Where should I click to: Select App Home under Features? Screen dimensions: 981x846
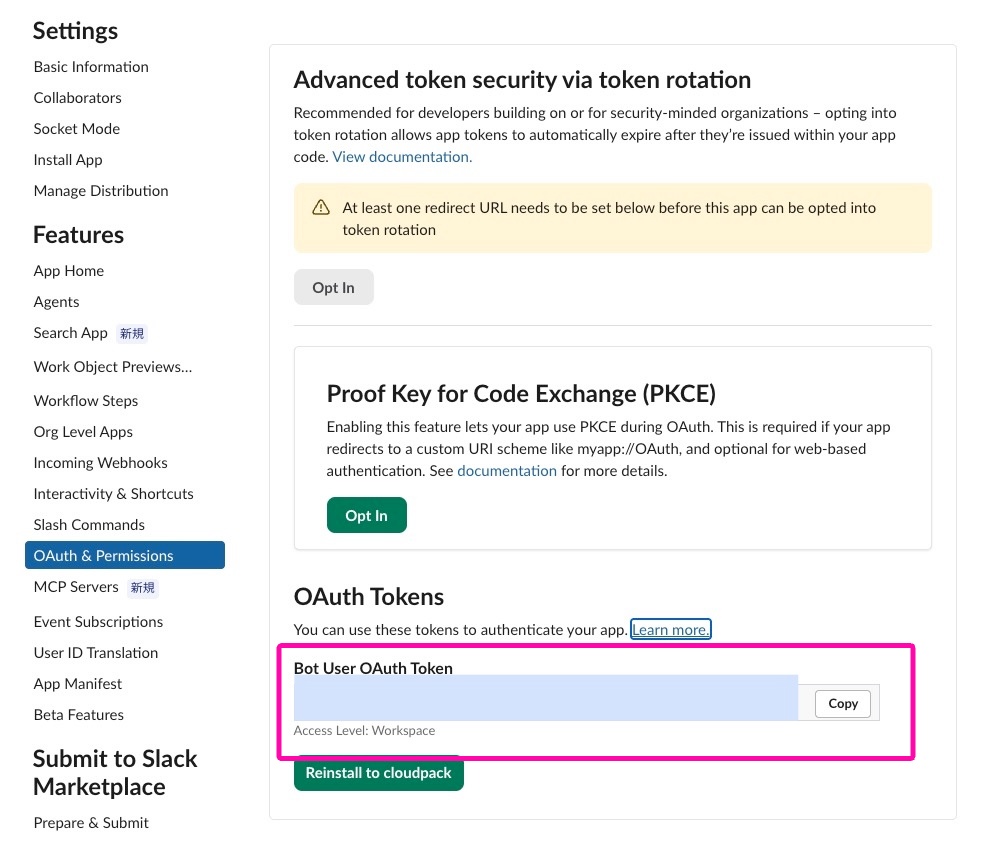(69, 271)
